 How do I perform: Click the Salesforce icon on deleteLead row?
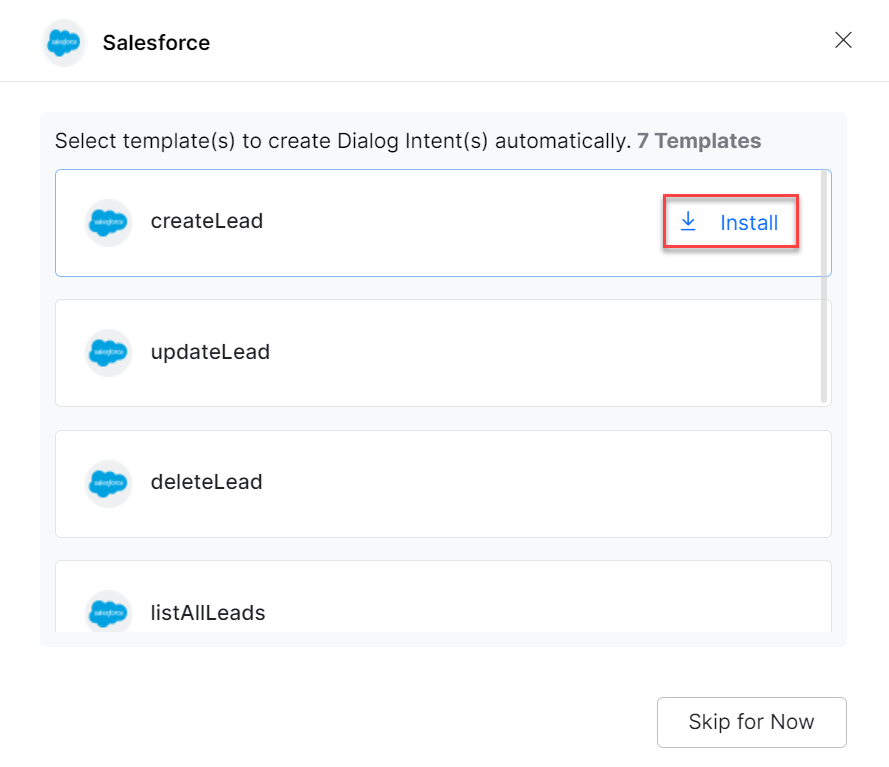click(x=108, y=483)
